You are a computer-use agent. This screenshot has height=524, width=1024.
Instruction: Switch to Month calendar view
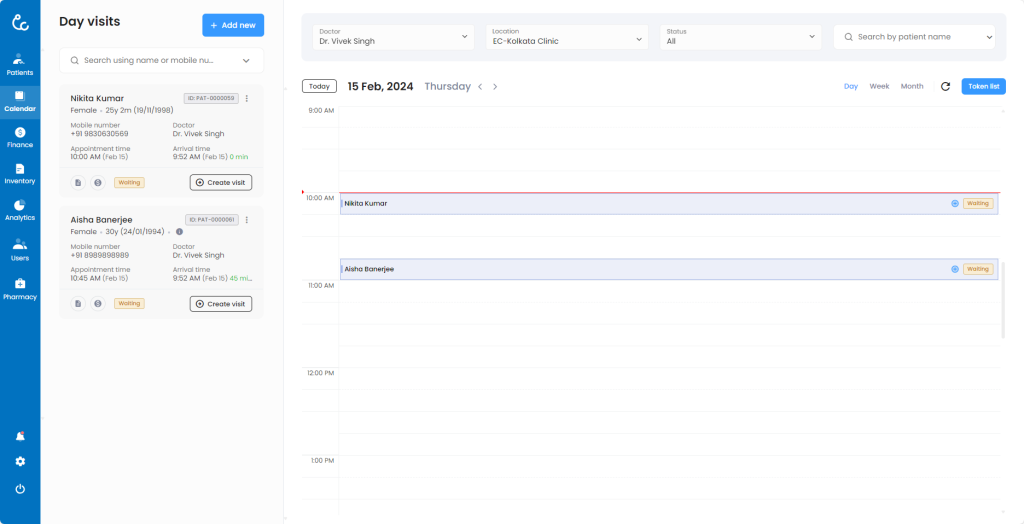(x=912, y=87)
